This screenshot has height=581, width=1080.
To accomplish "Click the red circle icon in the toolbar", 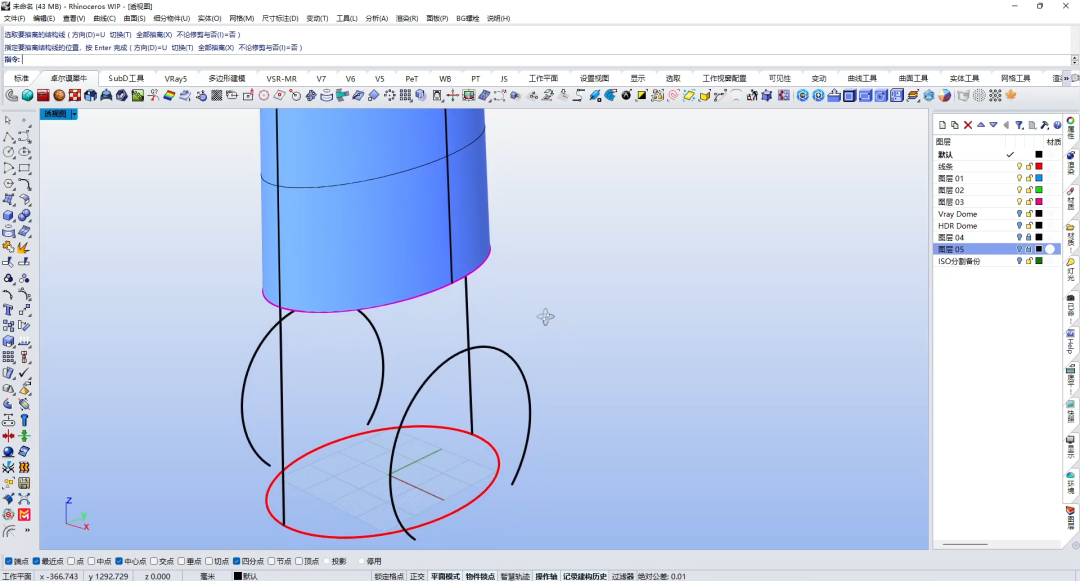I will point(264,95).
